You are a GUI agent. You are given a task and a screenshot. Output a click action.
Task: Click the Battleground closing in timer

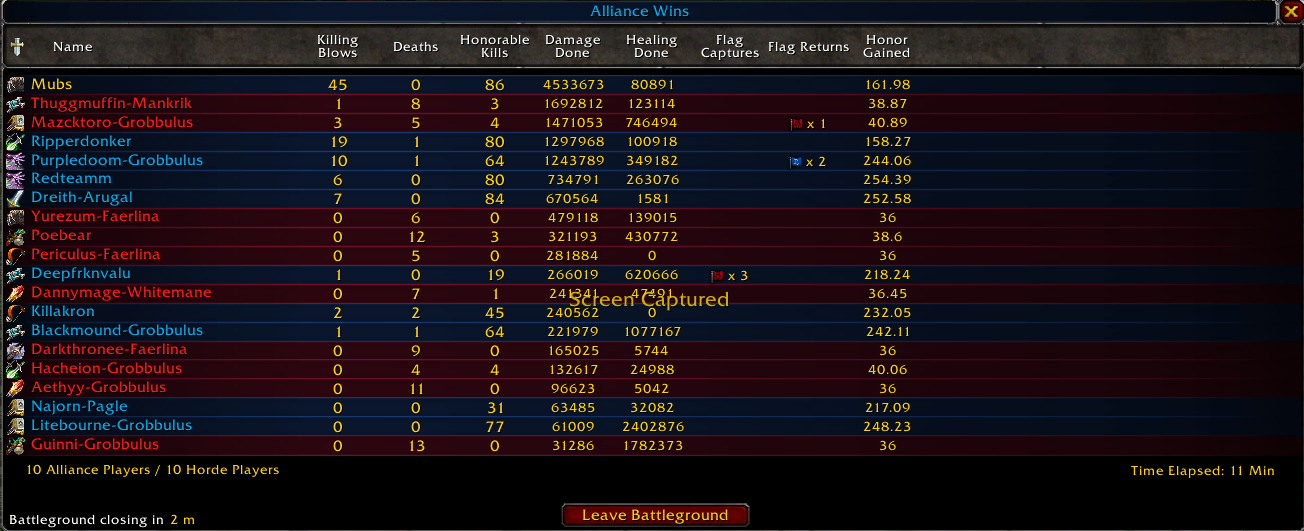(102, 520)
